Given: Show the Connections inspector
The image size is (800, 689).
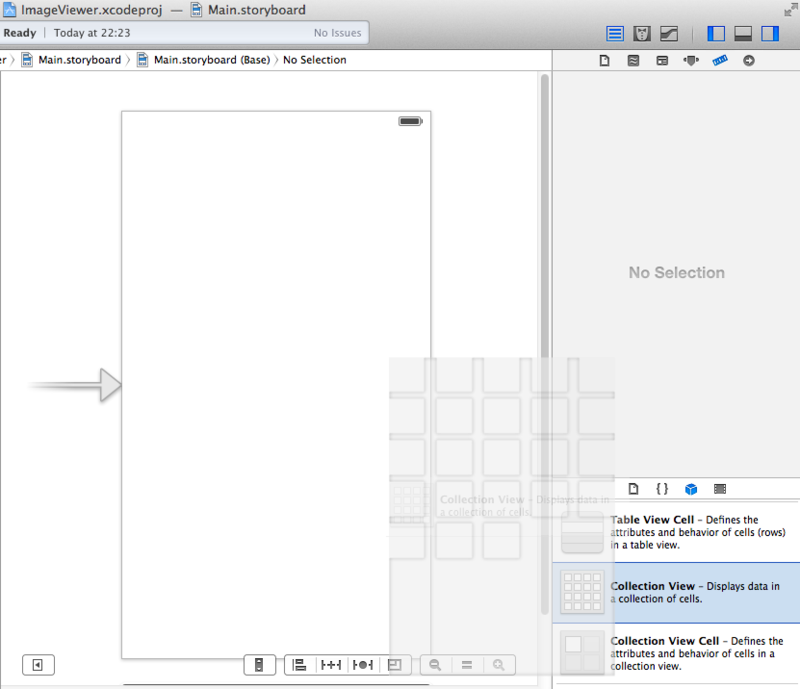Looking at the screenshot, I should click(x=748, y=61).
